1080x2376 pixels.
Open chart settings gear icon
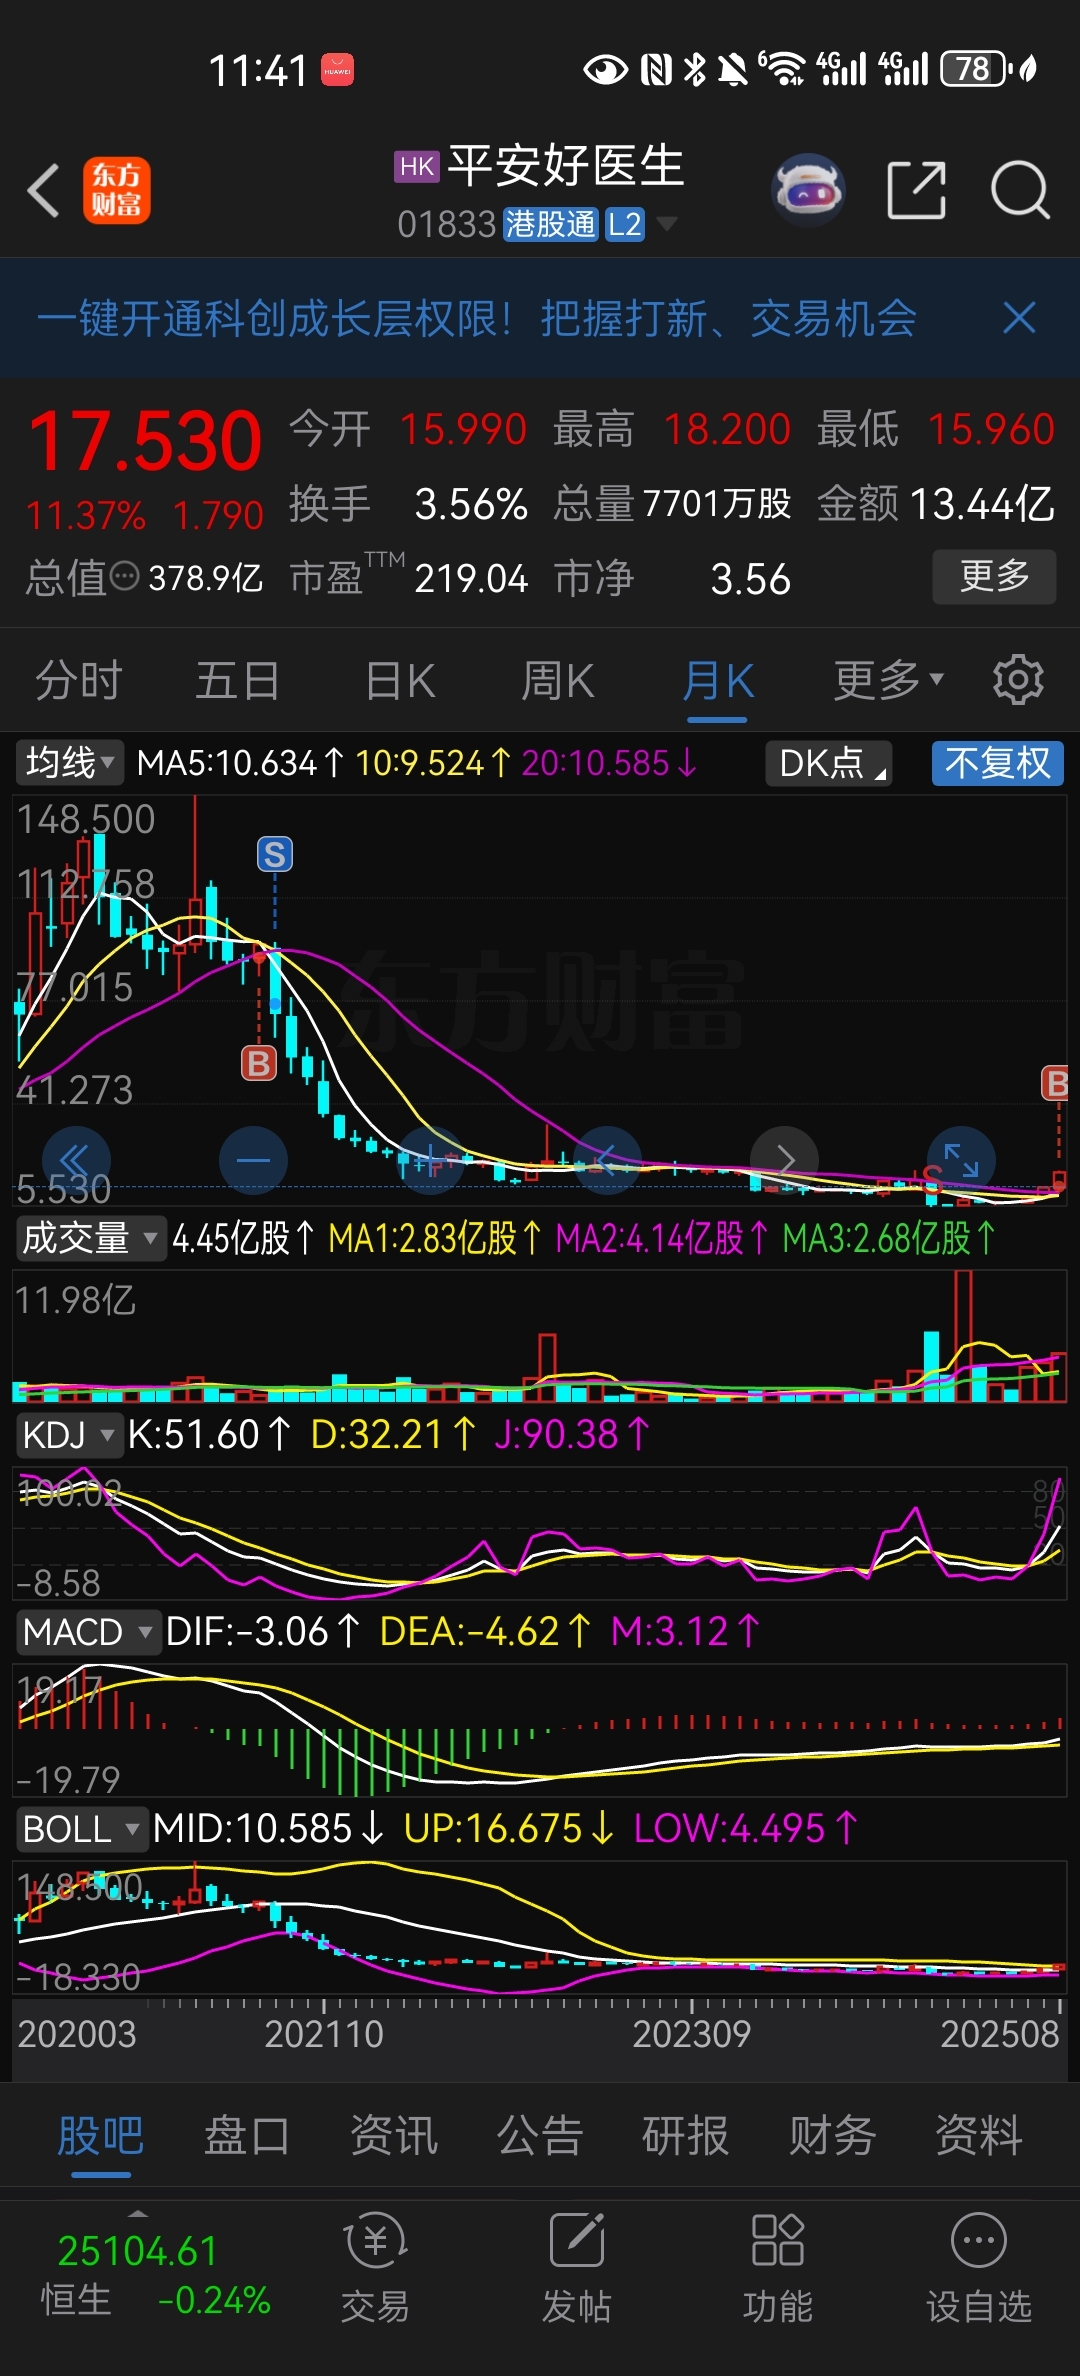(x=1018, y=680)
